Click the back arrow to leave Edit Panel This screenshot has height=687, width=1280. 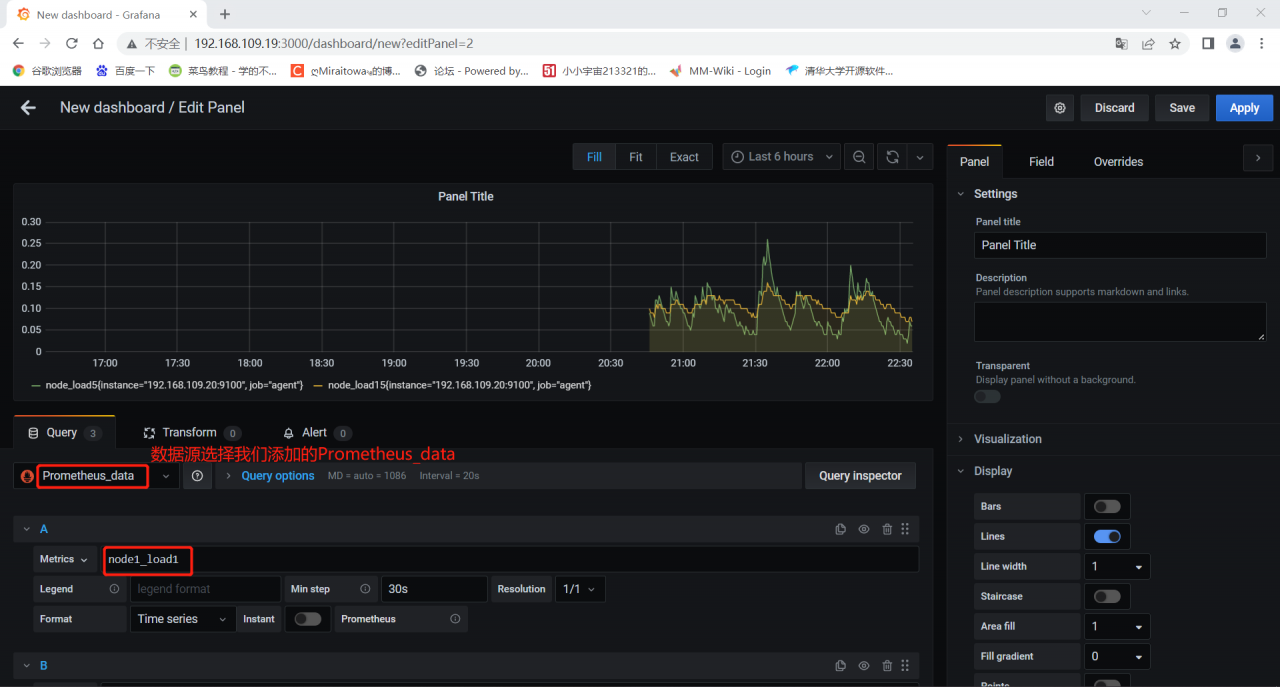28,108
